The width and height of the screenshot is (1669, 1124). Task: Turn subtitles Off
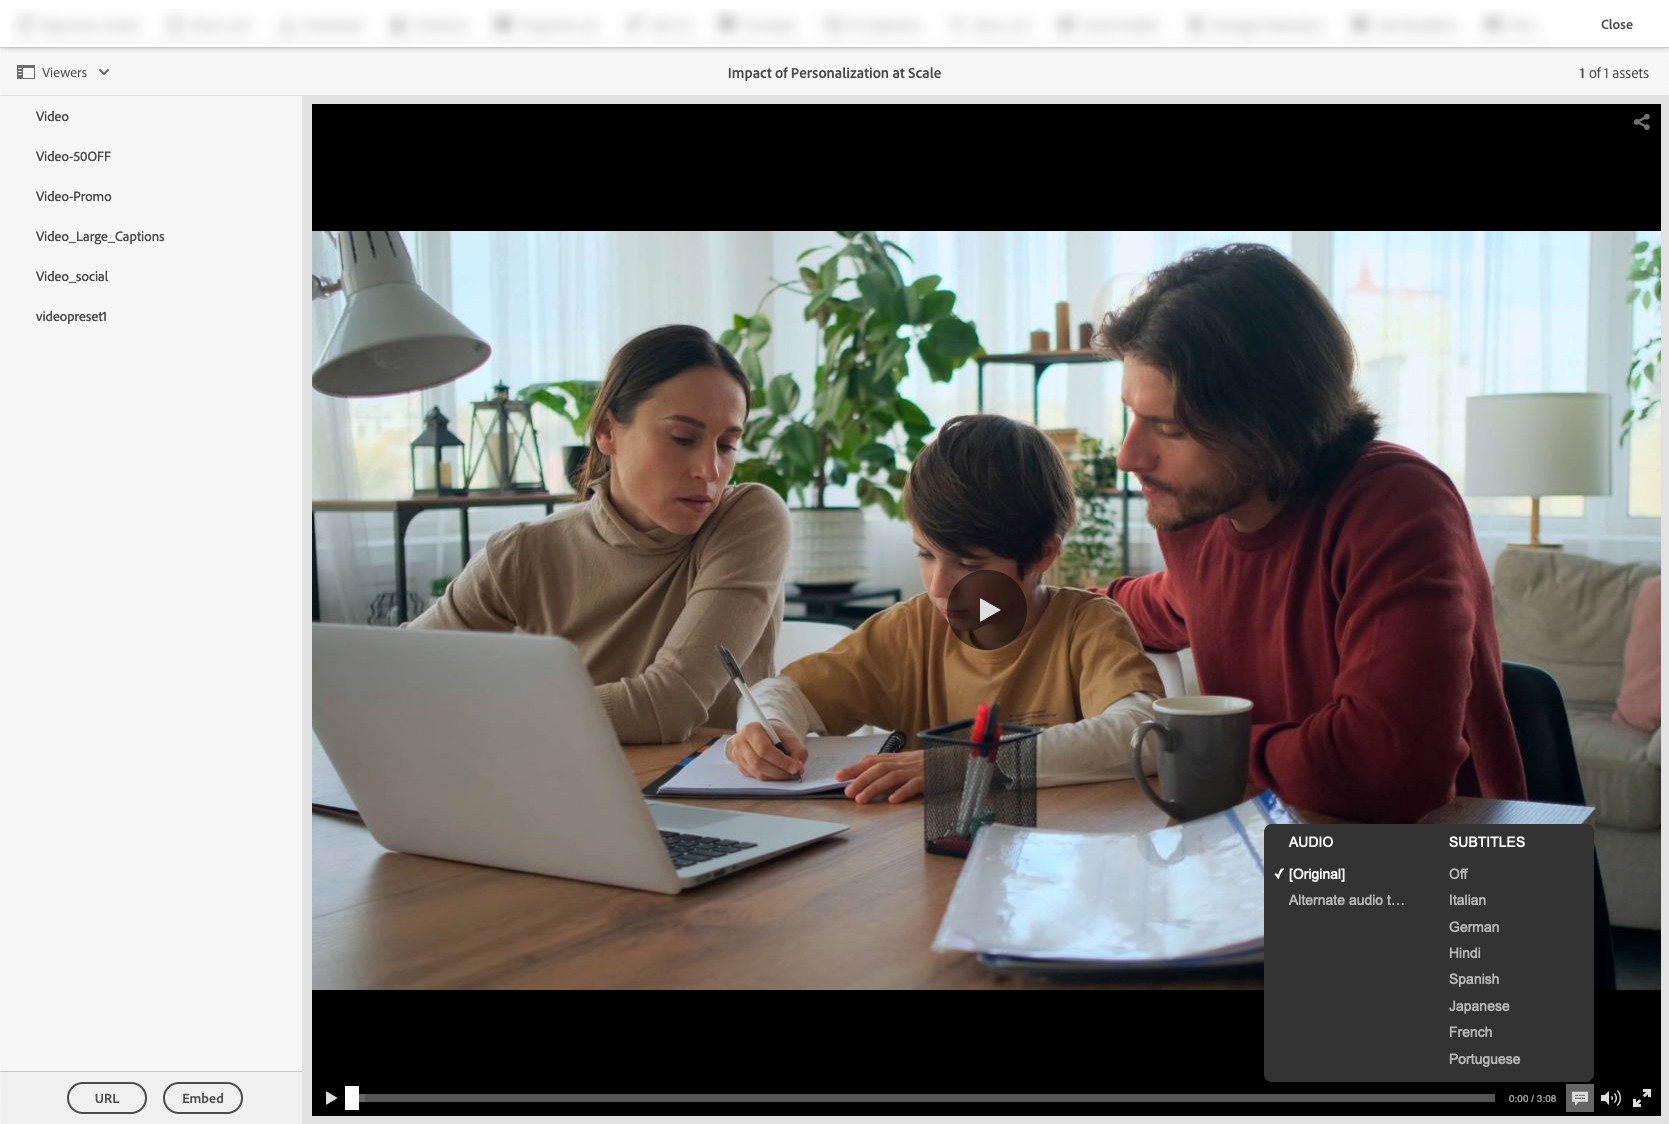1458,874
